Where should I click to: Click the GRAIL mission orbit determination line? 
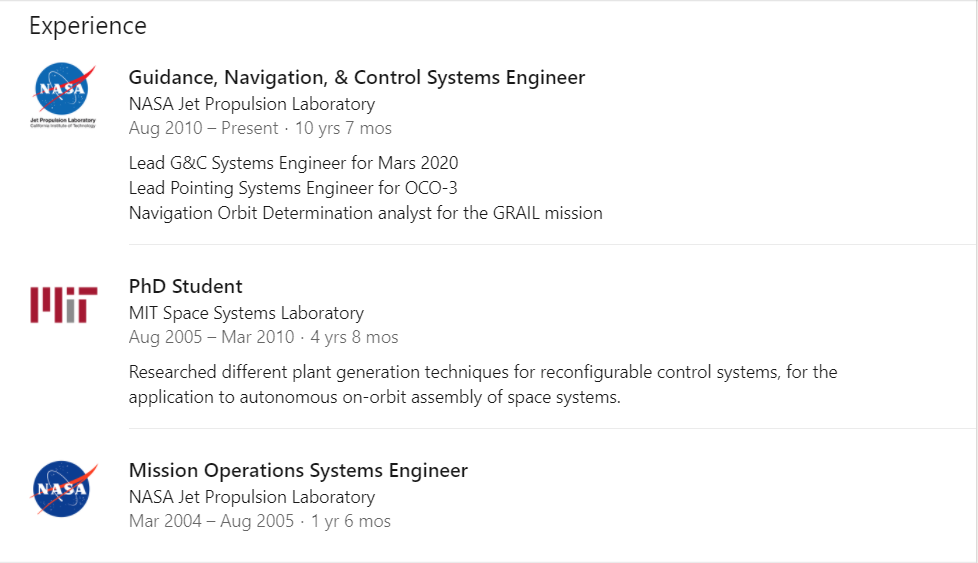click(x=366, y=213)
